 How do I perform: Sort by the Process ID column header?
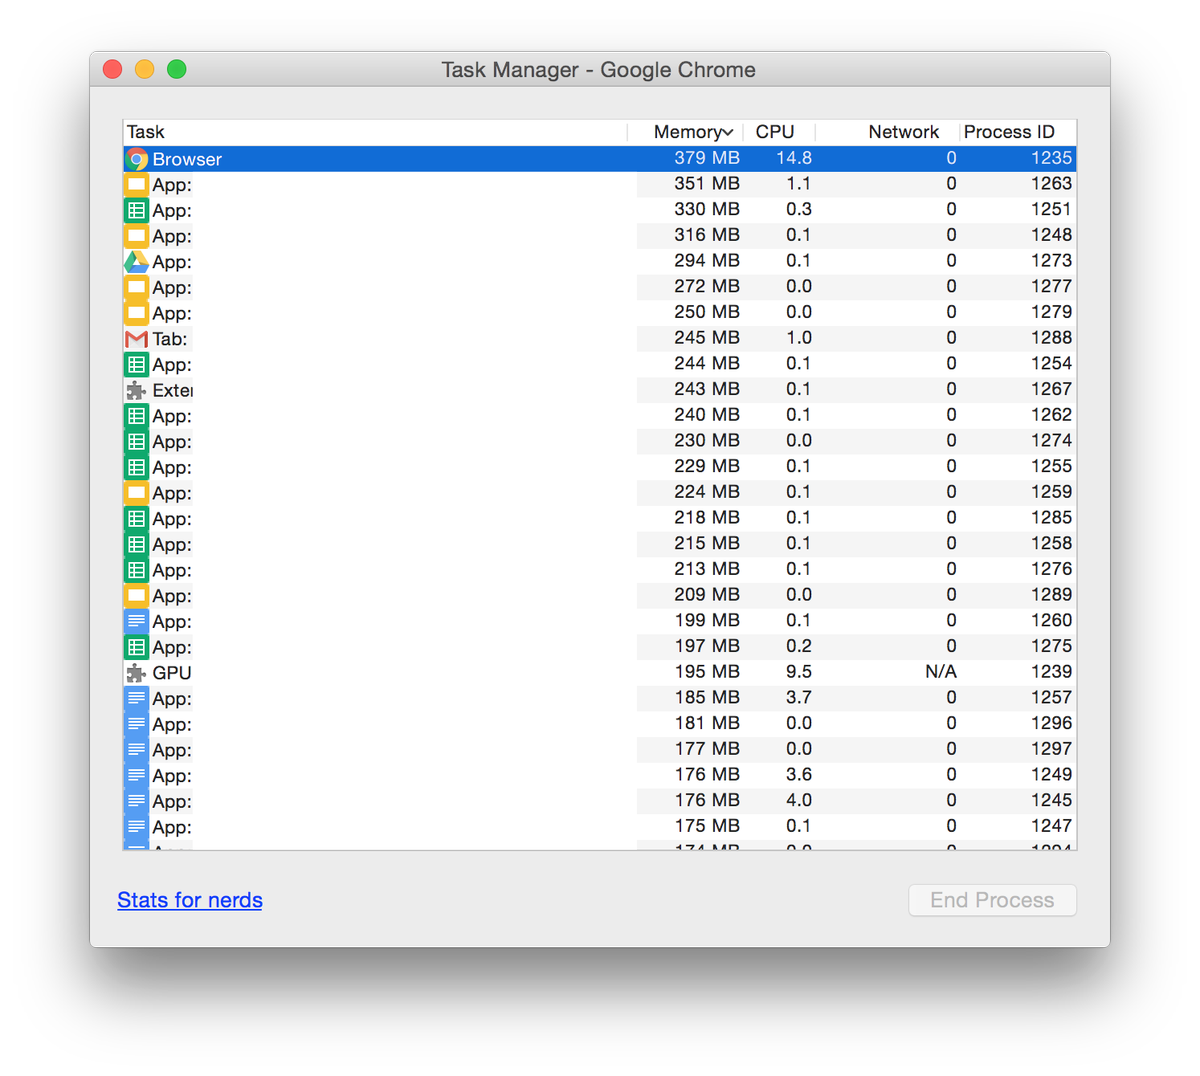1018,132
